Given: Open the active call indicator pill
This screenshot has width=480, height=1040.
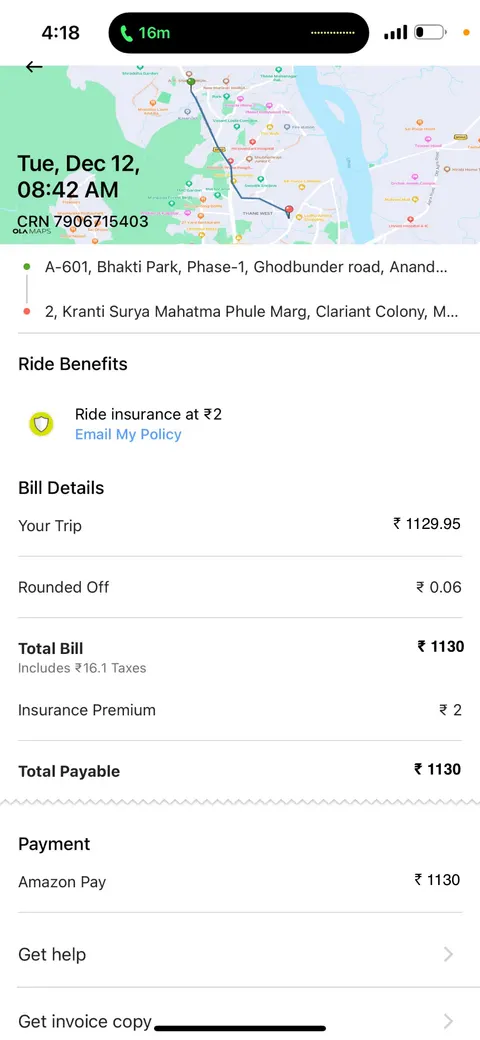Looking at the screenshot, I should click(x=239, y=32).
